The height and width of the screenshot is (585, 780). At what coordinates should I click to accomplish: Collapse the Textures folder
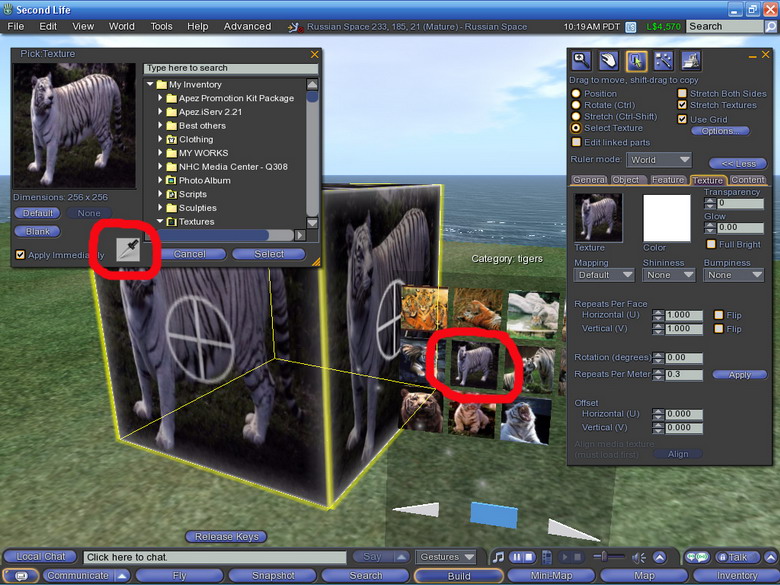tap(160, 221)
